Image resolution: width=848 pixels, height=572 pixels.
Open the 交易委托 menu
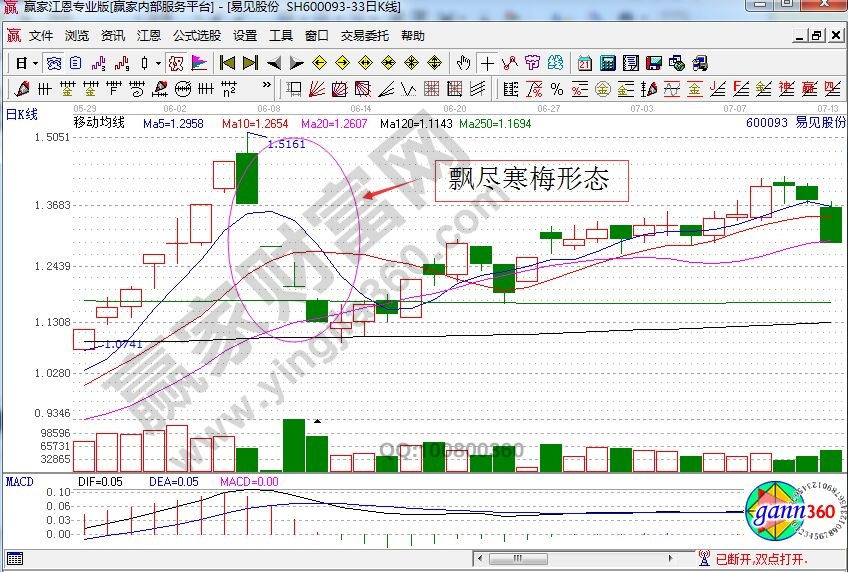click(365, 35)
